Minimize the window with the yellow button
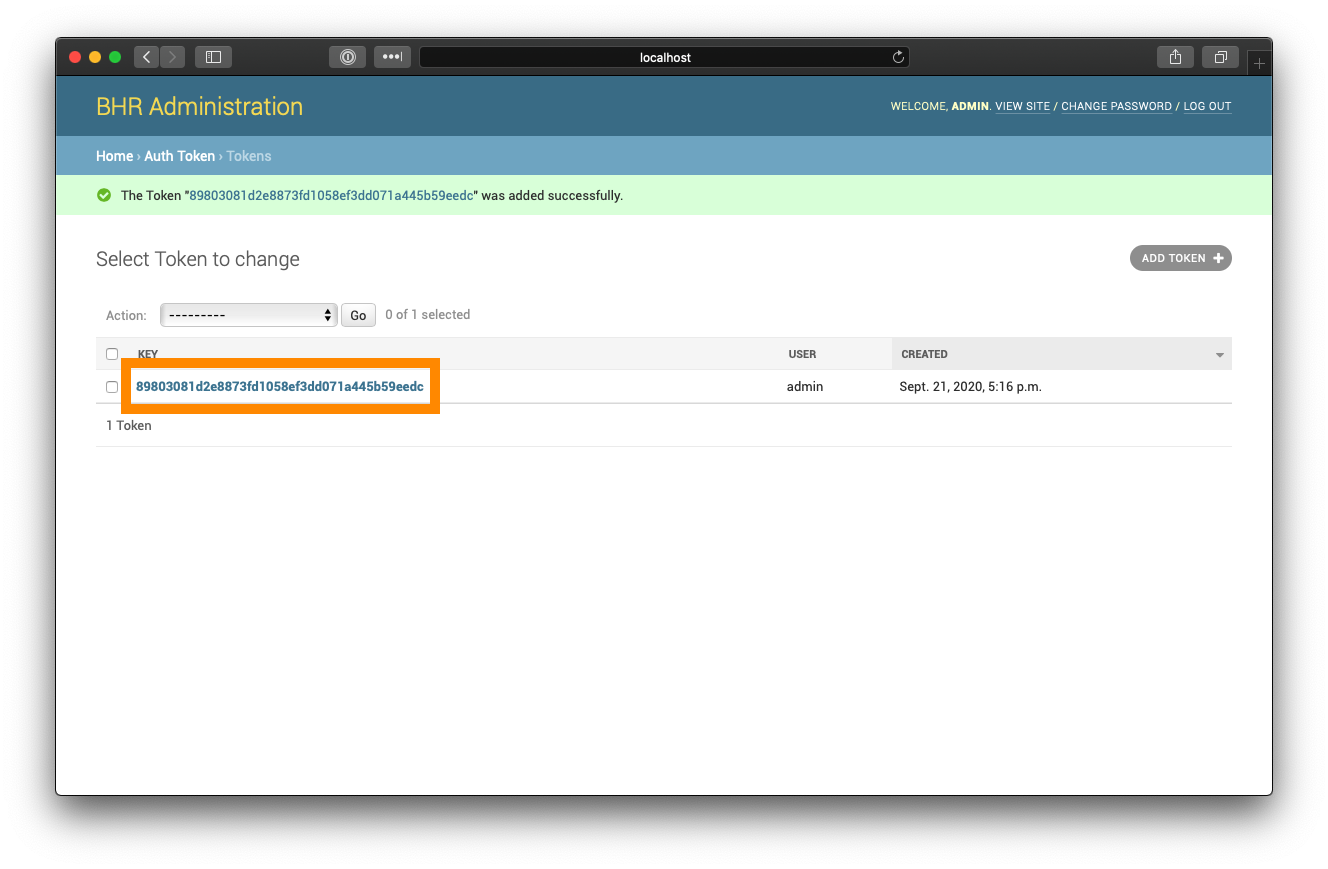This screenshot has height=869, width=1328. [x=95, y=57]
